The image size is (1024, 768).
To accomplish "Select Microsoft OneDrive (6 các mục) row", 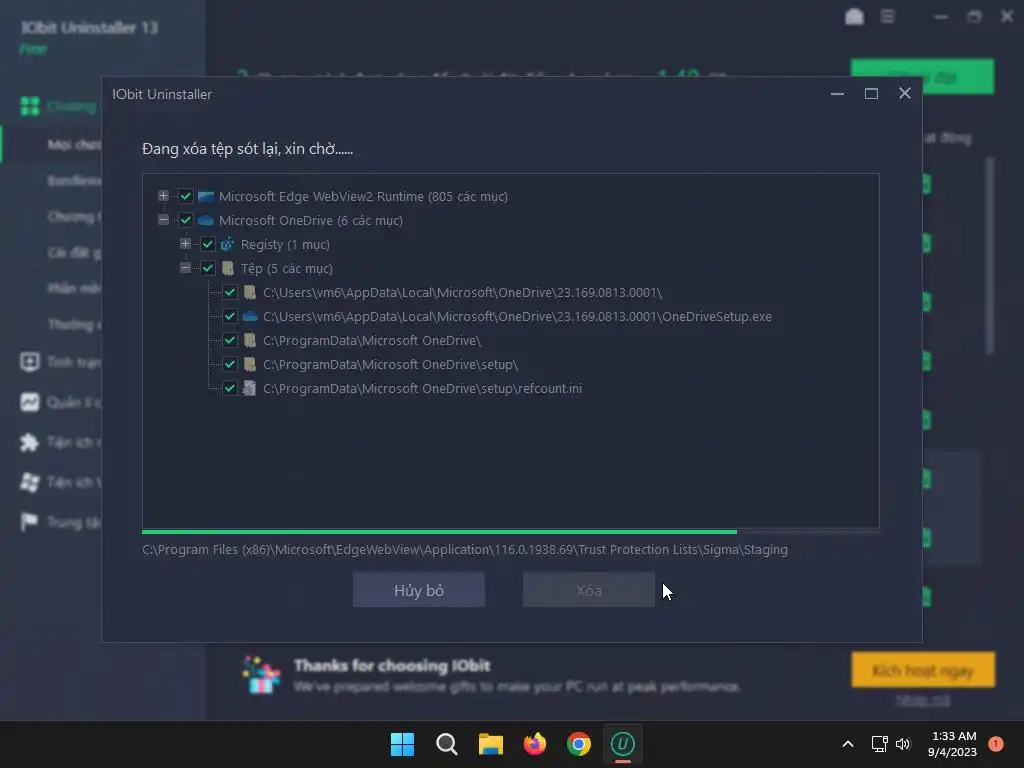I will click(311, 220).
